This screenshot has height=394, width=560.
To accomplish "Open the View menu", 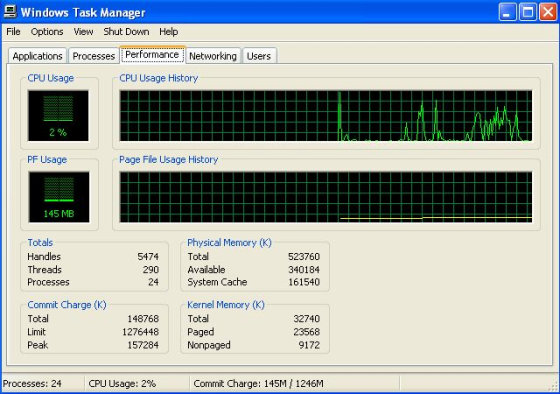I will click(83, 32).
